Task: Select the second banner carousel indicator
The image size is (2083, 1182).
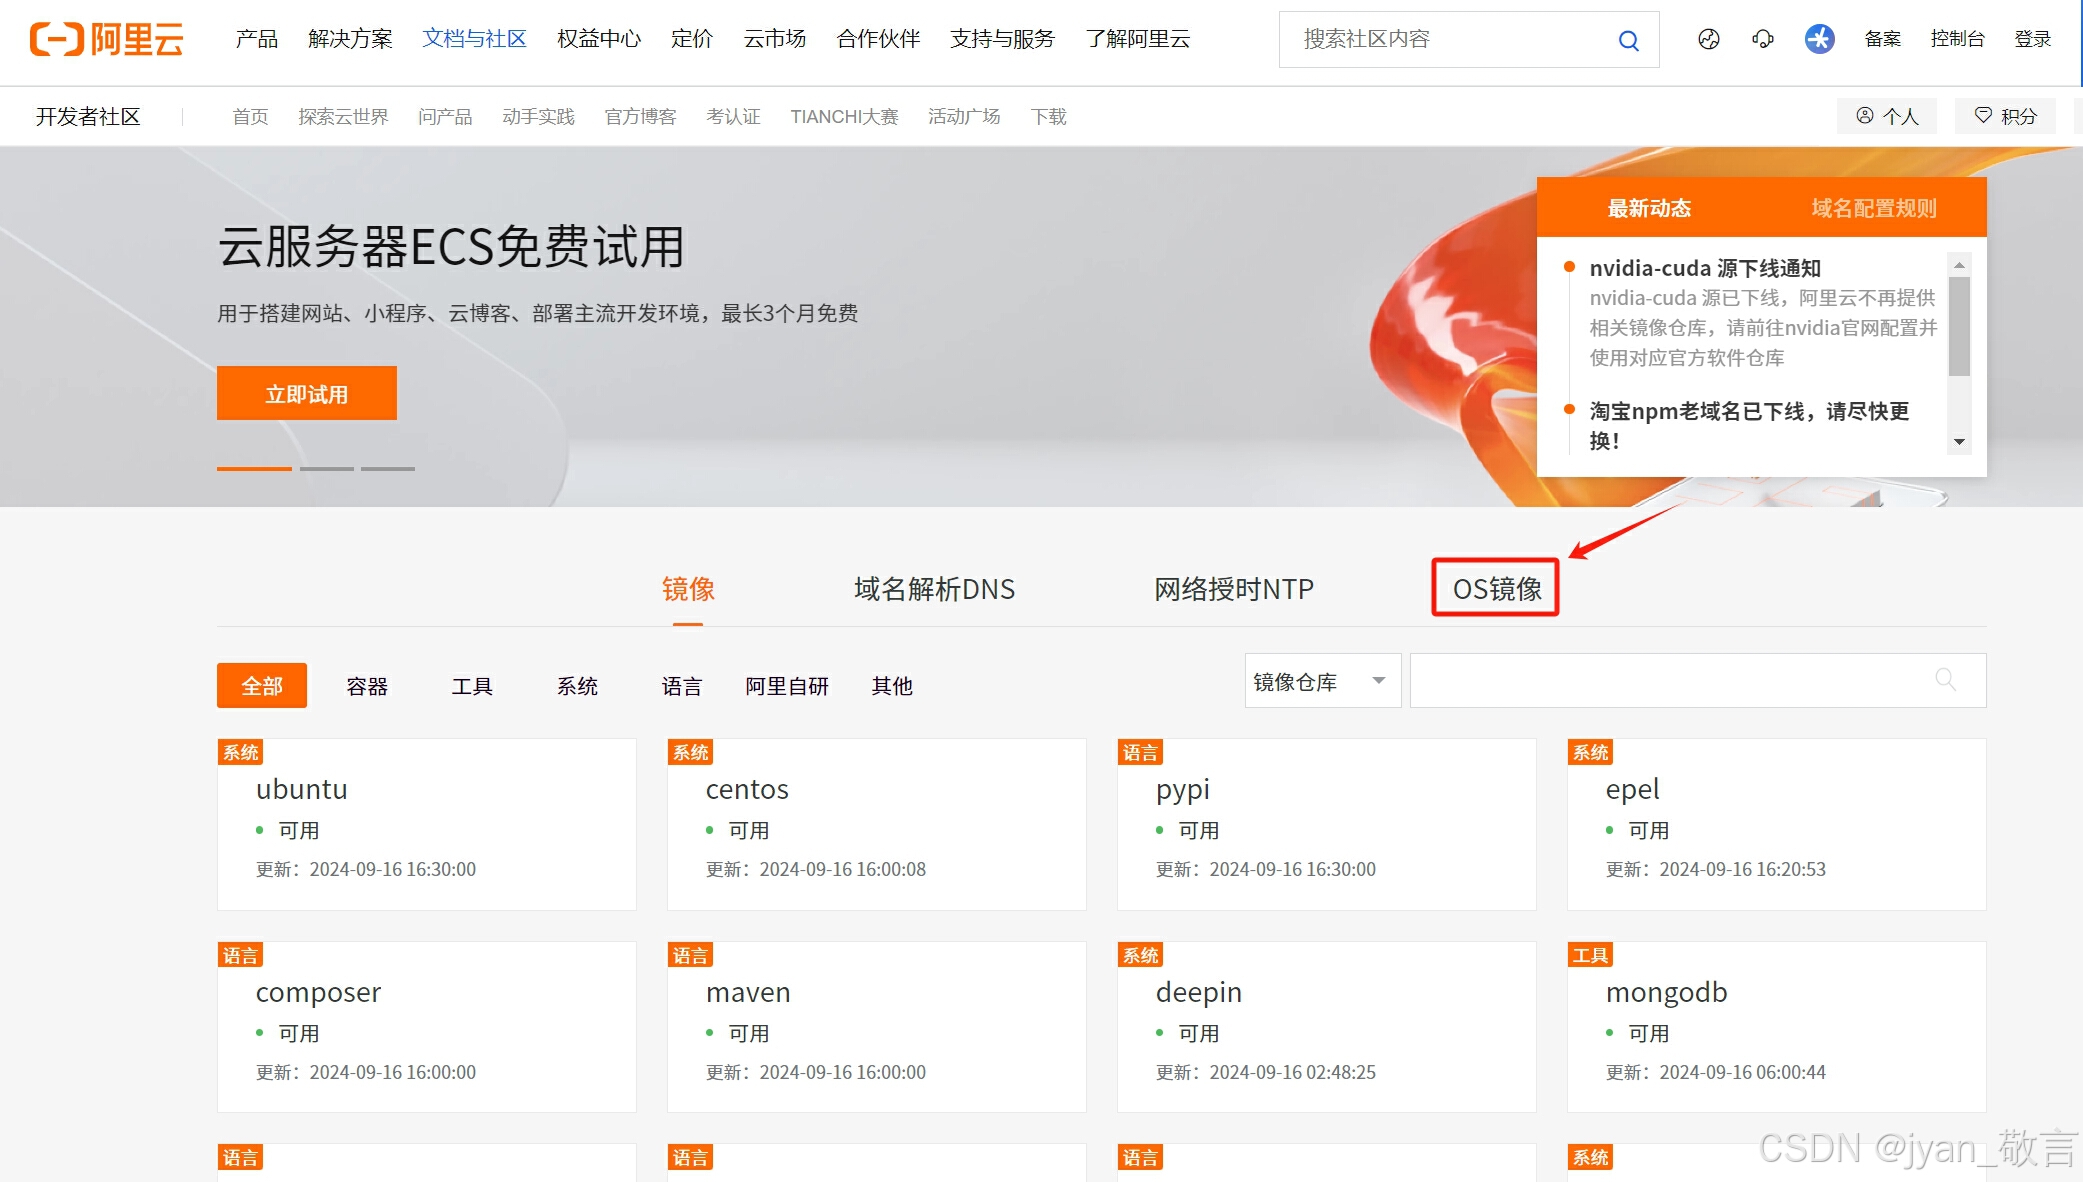Action: coord(327,468)
